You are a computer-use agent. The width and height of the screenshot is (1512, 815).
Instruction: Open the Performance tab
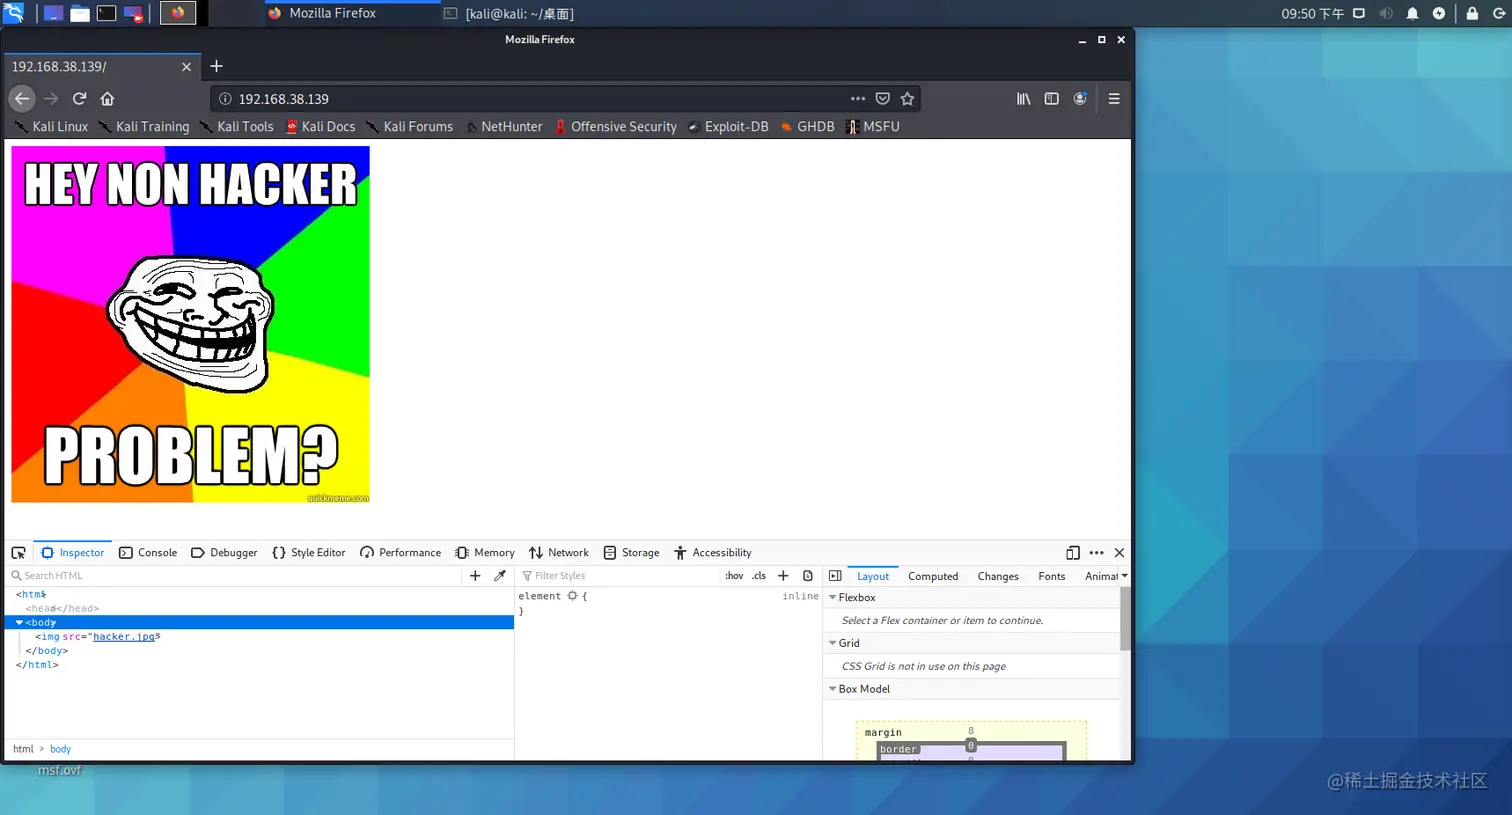pyautogui.click(x=400, y=553)
